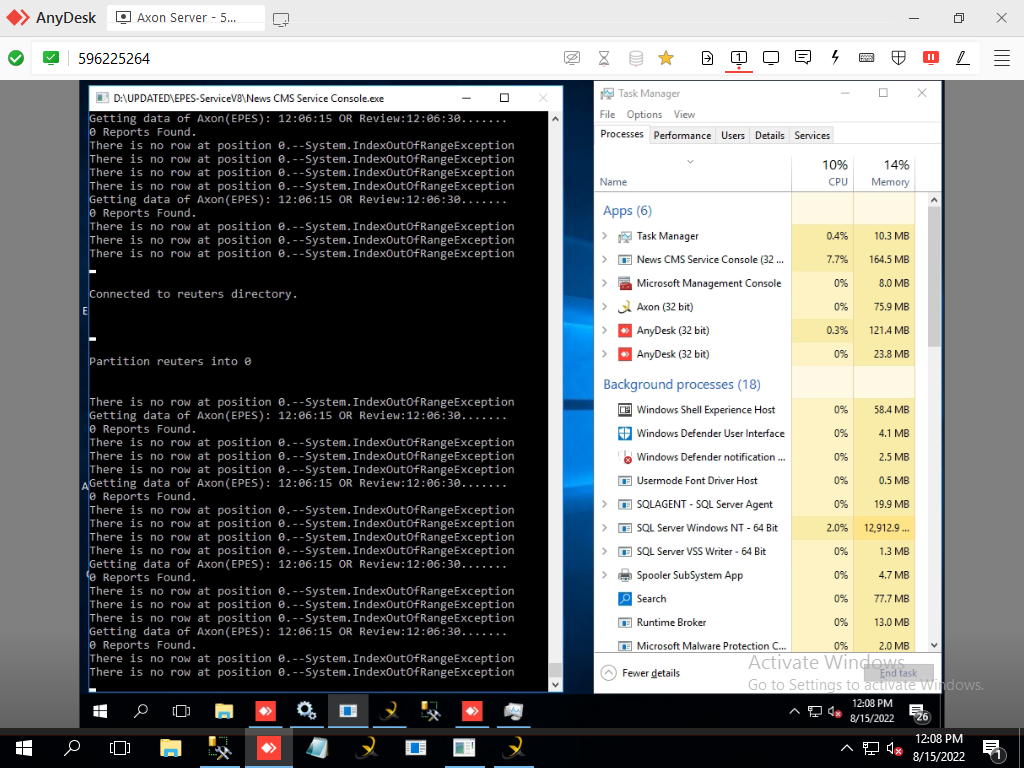Open the file transfer icon in AnyDesk toolbar
This screenshot has width=1024, height=768.
[707, 58]
